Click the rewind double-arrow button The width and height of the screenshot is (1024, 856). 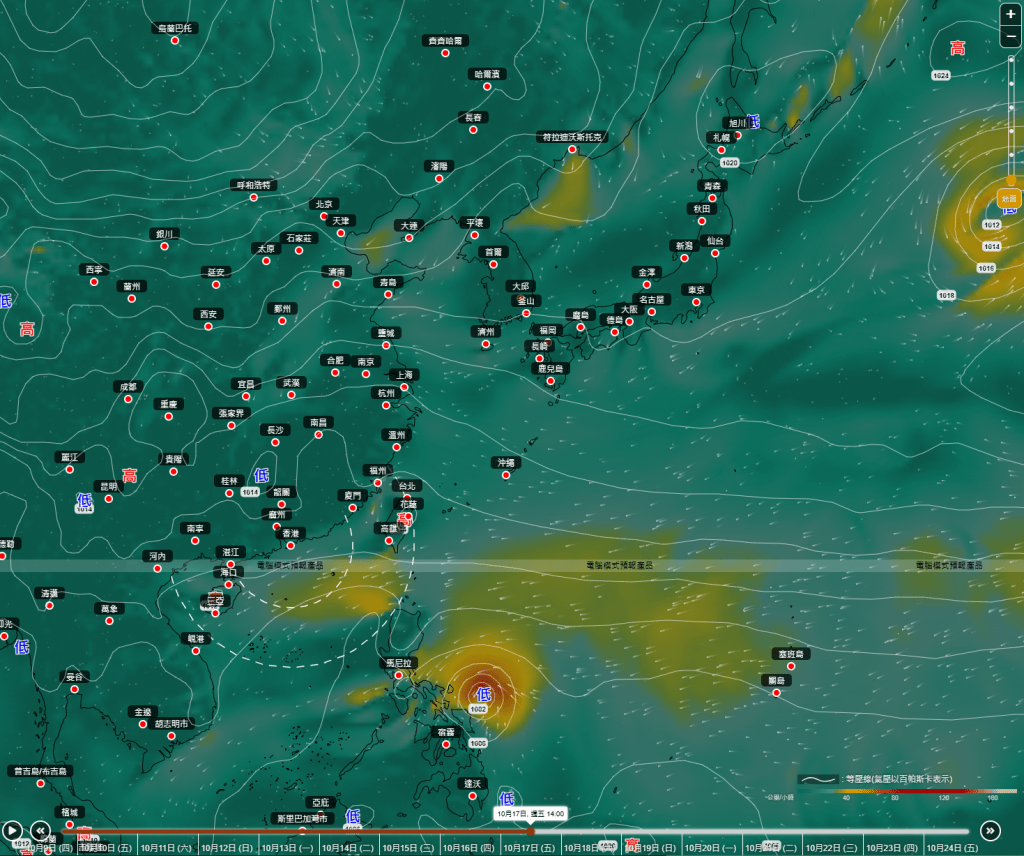coord(40,830)
